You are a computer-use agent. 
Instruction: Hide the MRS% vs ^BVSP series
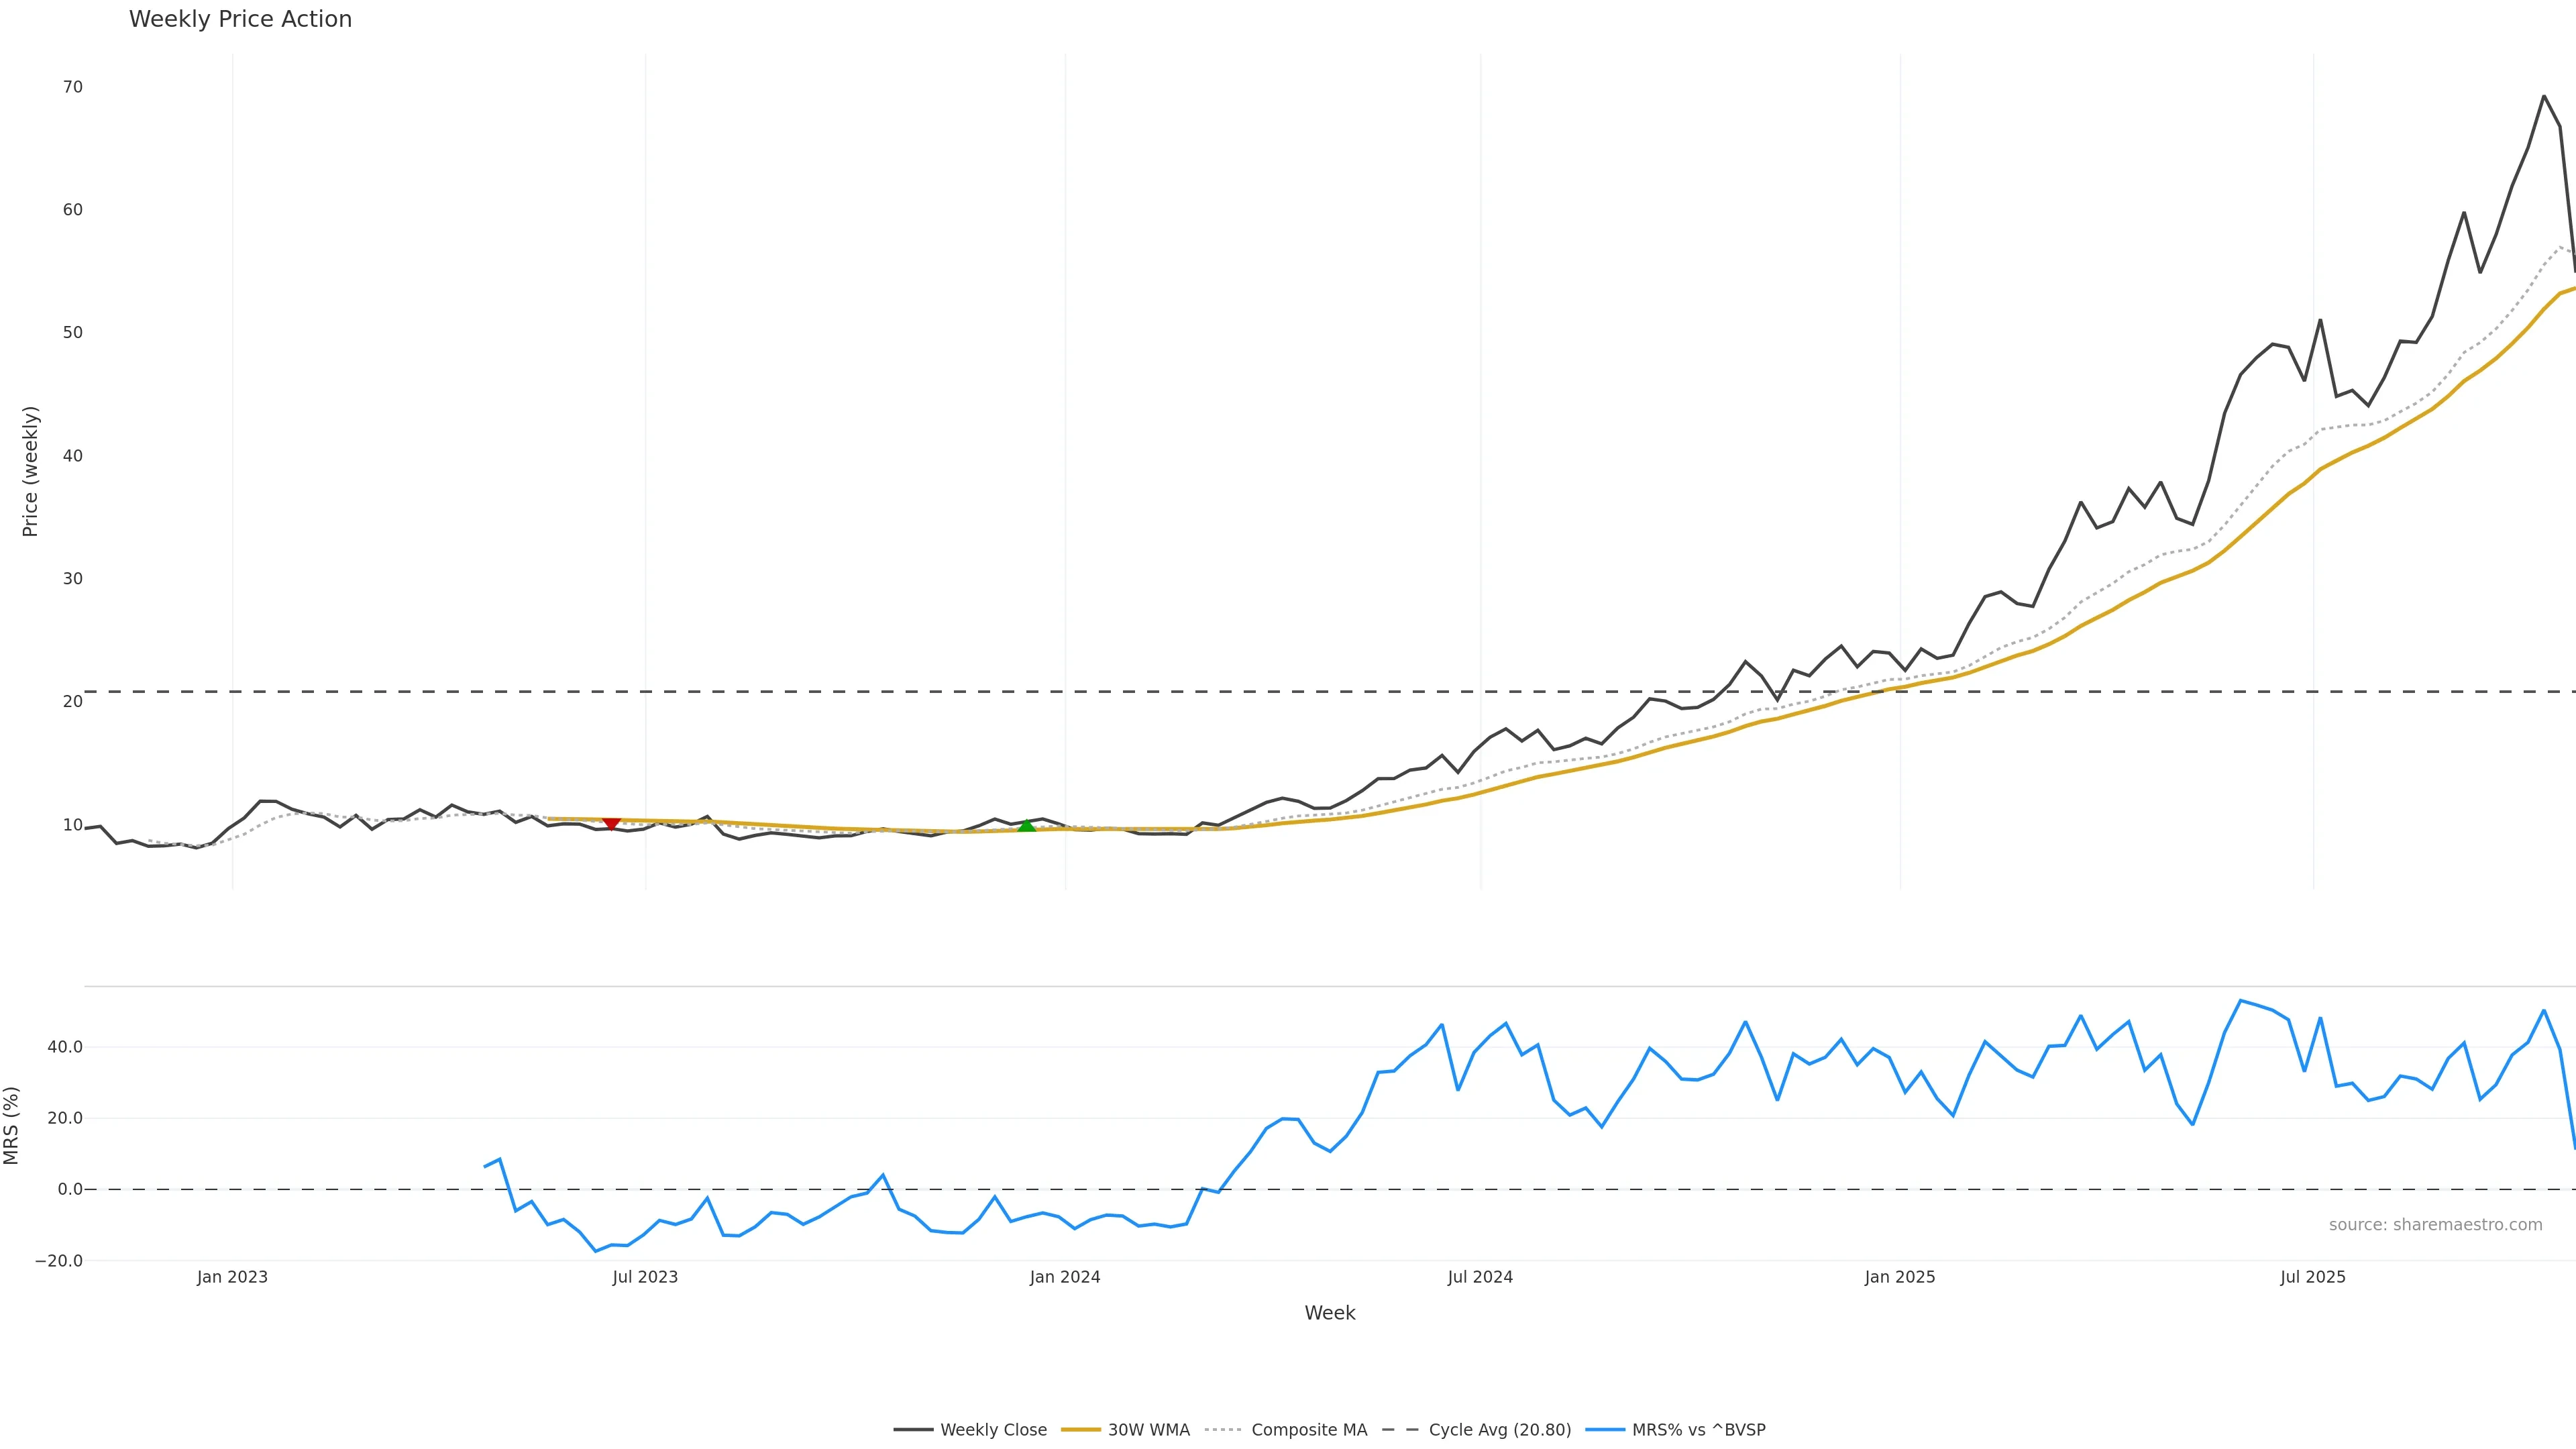[1698, 1430]
